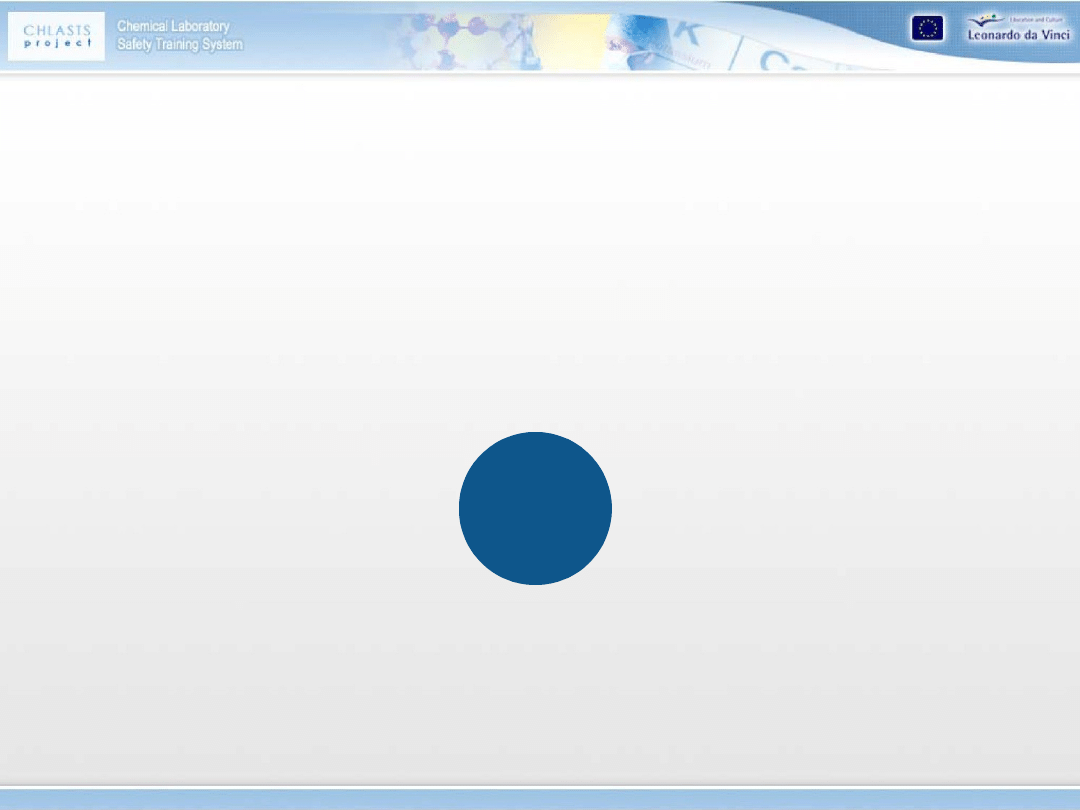Click the 'Safety Training System' subtitle line
Screen dimensions: 1080x810
point(179,45)
